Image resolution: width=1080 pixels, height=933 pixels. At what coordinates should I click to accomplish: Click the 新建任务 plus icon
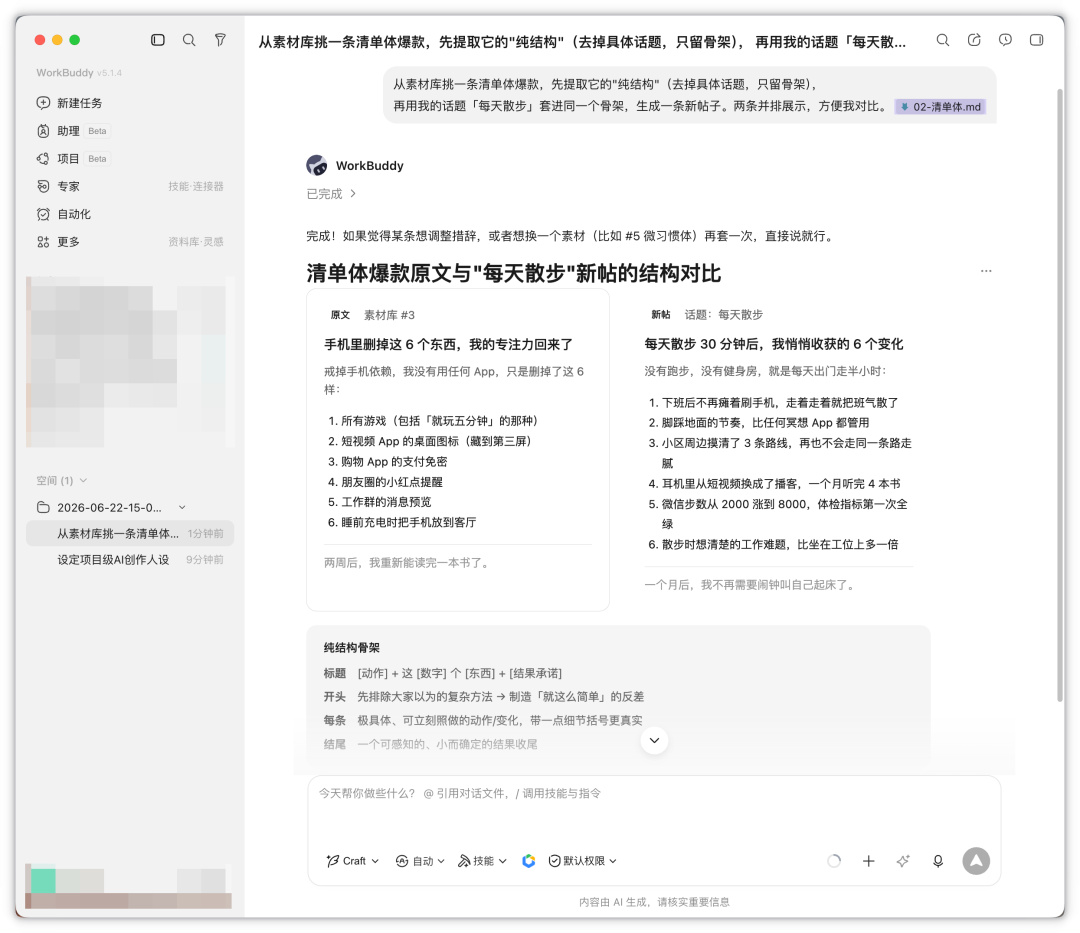43,103
